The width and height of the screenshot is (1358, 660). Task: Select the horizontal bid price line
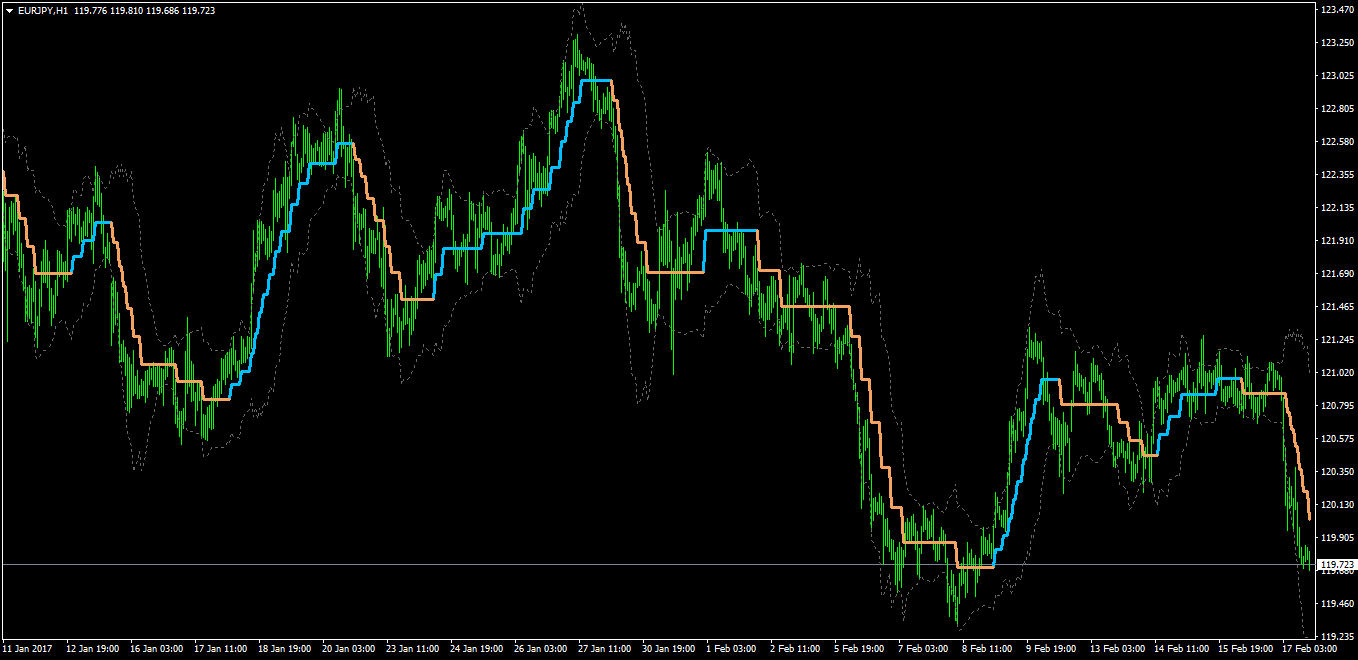(660, 565)
